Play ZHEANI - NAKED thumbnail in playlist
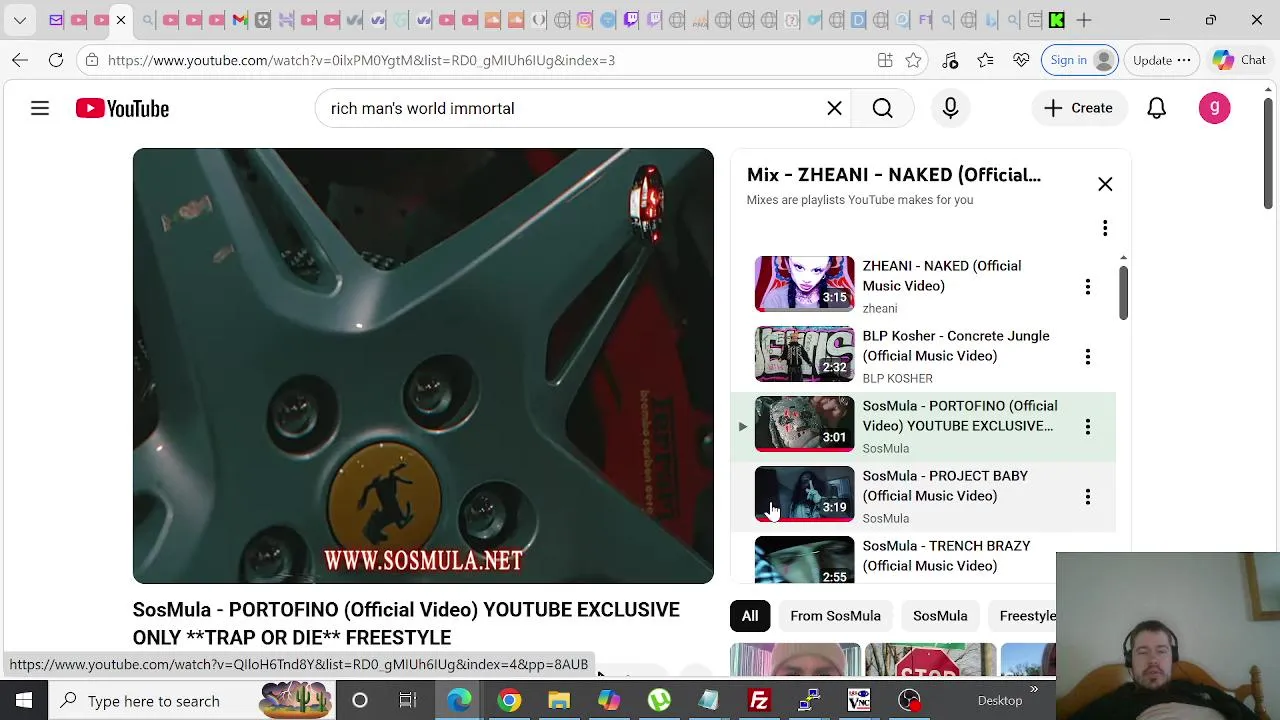This screenshot has width=1280, height=720. click(x=804, y=284)
